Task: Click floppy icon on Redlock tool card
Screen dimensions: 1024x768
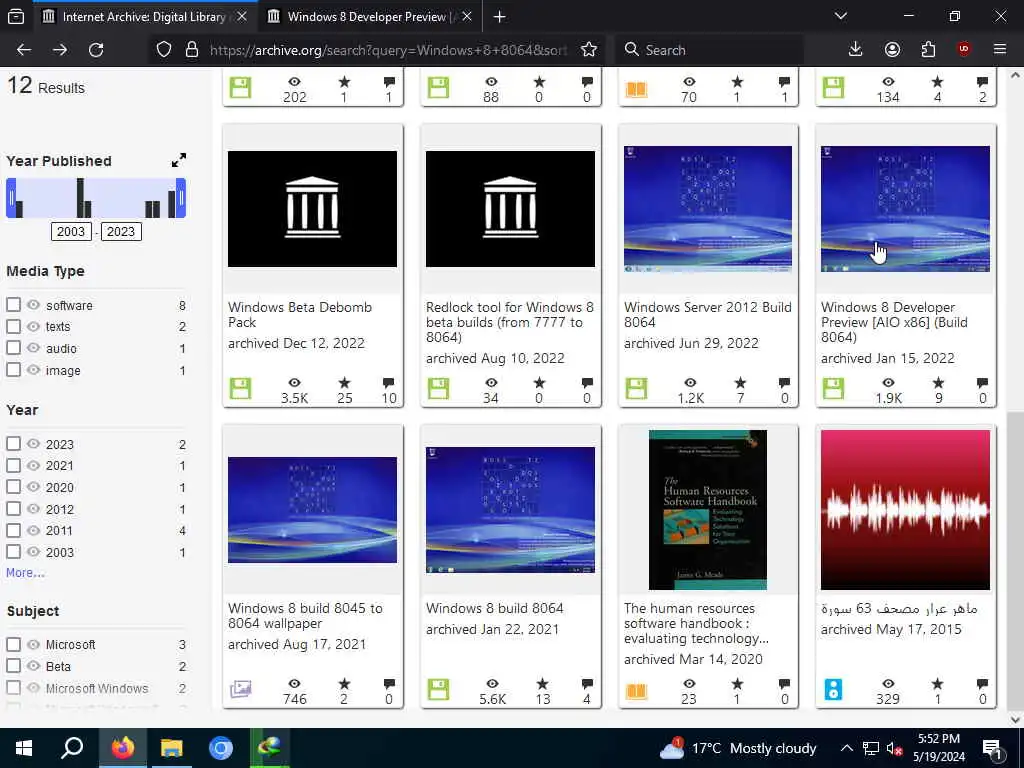Action: (x=438, y=389)
